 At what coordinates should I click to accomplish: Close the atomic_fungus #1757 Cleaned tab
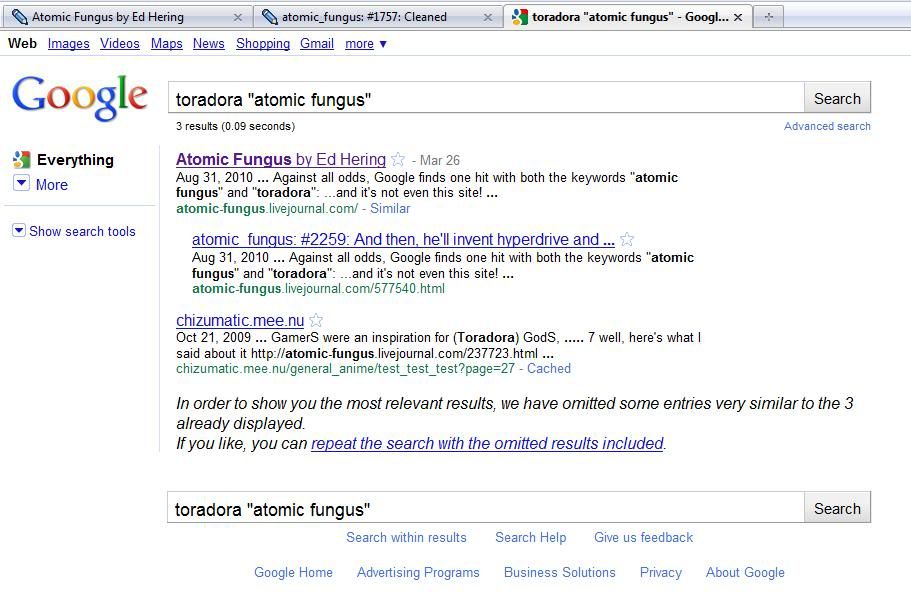pyautogui.click(x=488, y=17)
